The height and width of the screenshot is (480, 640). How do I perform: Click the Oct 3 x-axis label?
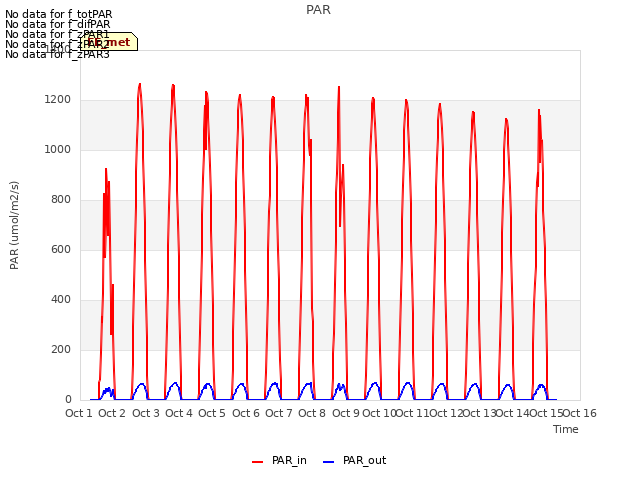[x=146, y=413]
